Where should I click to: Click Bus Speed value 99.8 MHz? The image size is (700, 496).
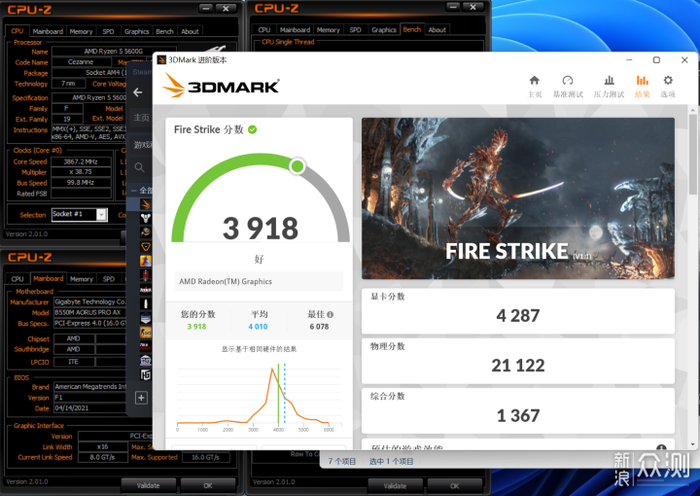81,182
